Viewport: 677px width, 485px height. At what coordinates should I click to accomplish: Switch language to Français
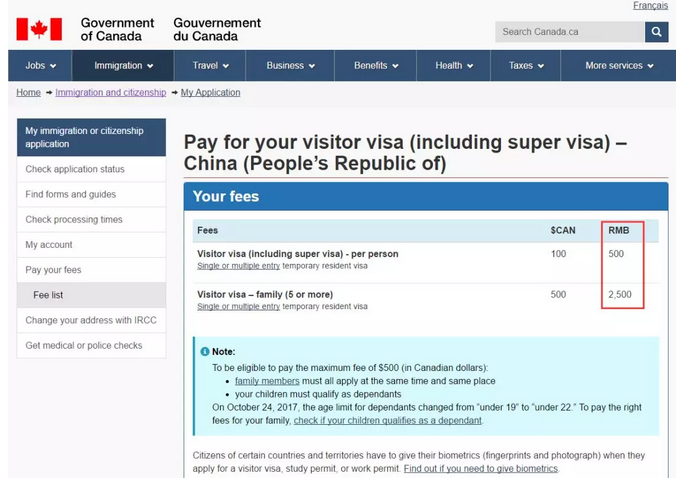click(650, 6)
